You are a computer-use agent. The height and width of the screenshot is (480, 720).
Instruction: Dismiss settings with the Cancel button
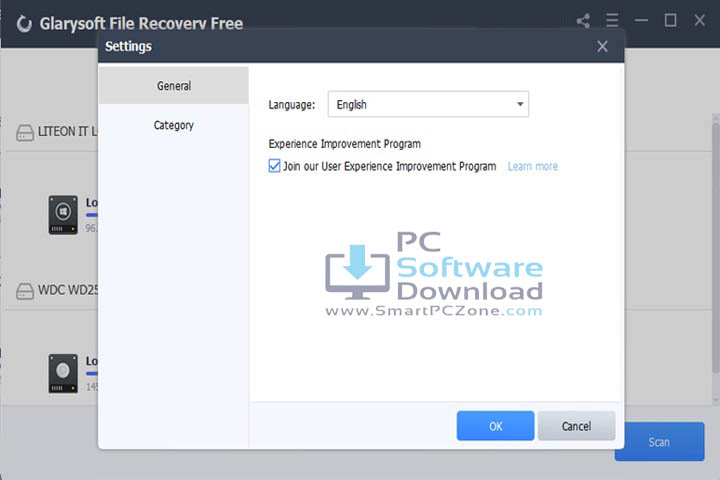(576, 426)
